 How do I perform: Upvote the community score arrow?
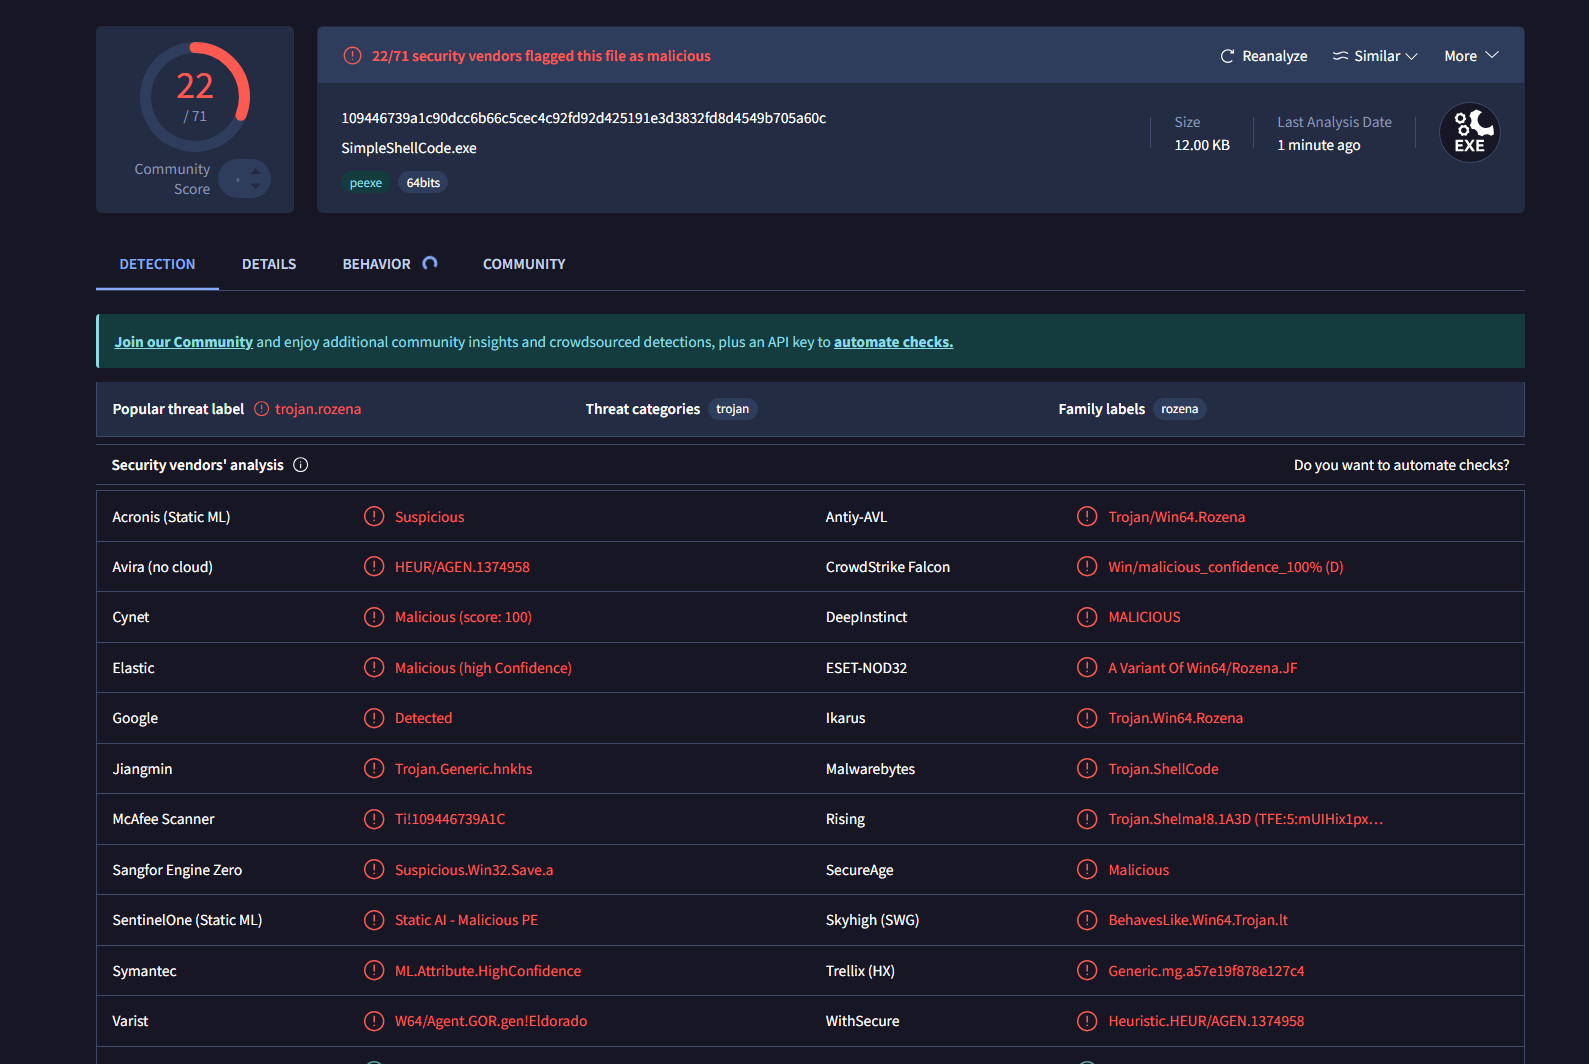256,171
